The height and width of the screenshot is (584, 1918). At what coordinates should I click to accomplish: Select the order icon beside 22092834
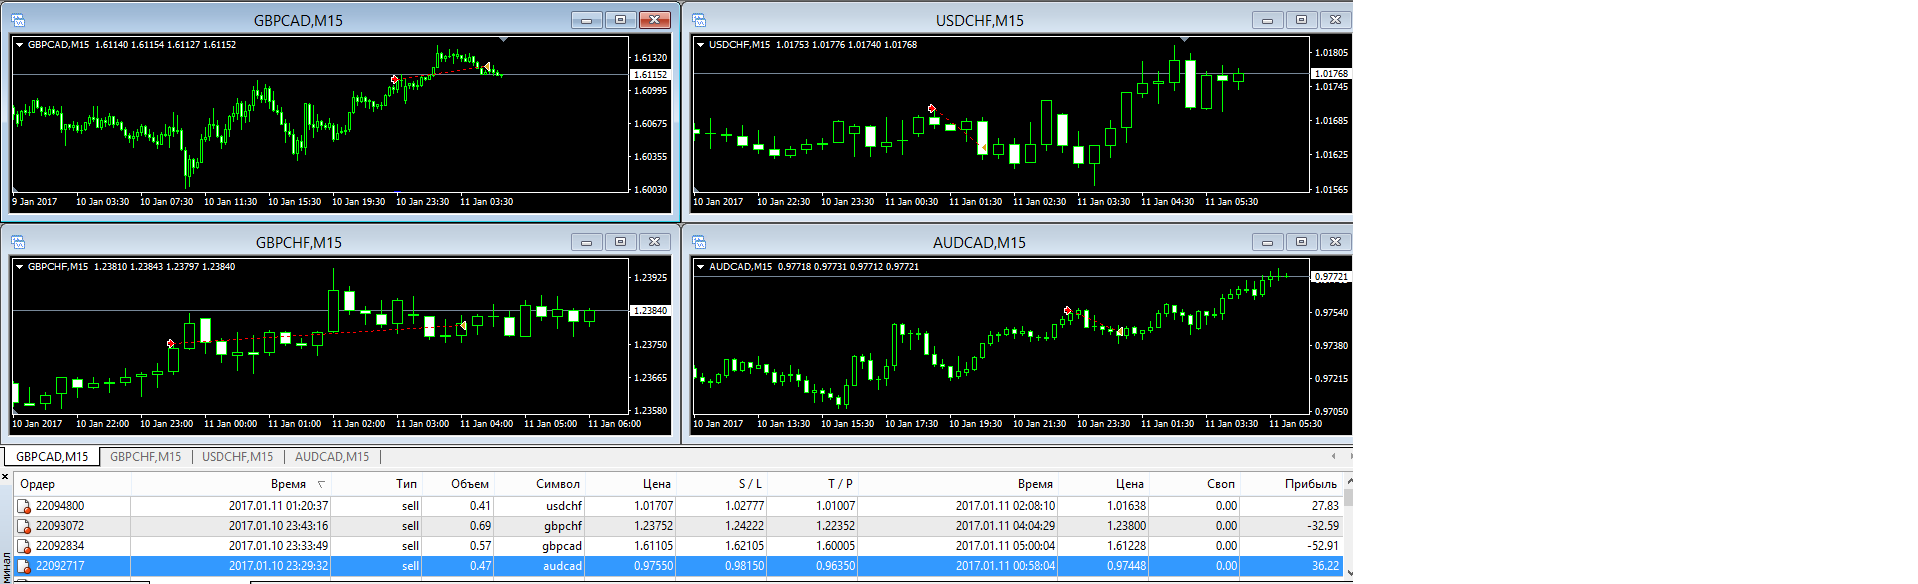24,546
